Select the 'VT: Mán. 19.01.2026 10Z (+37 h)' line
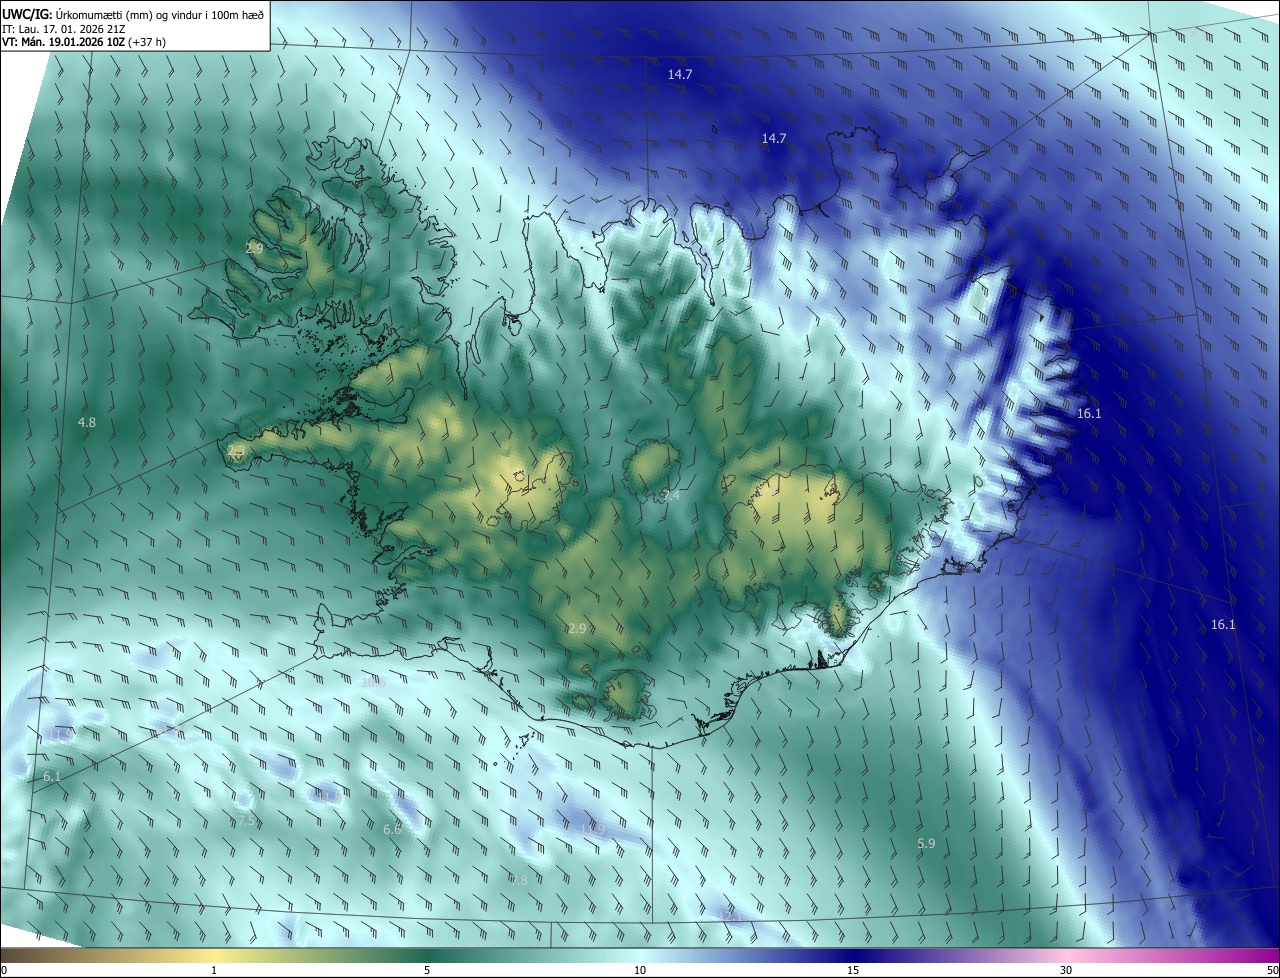 click(84, 42)
